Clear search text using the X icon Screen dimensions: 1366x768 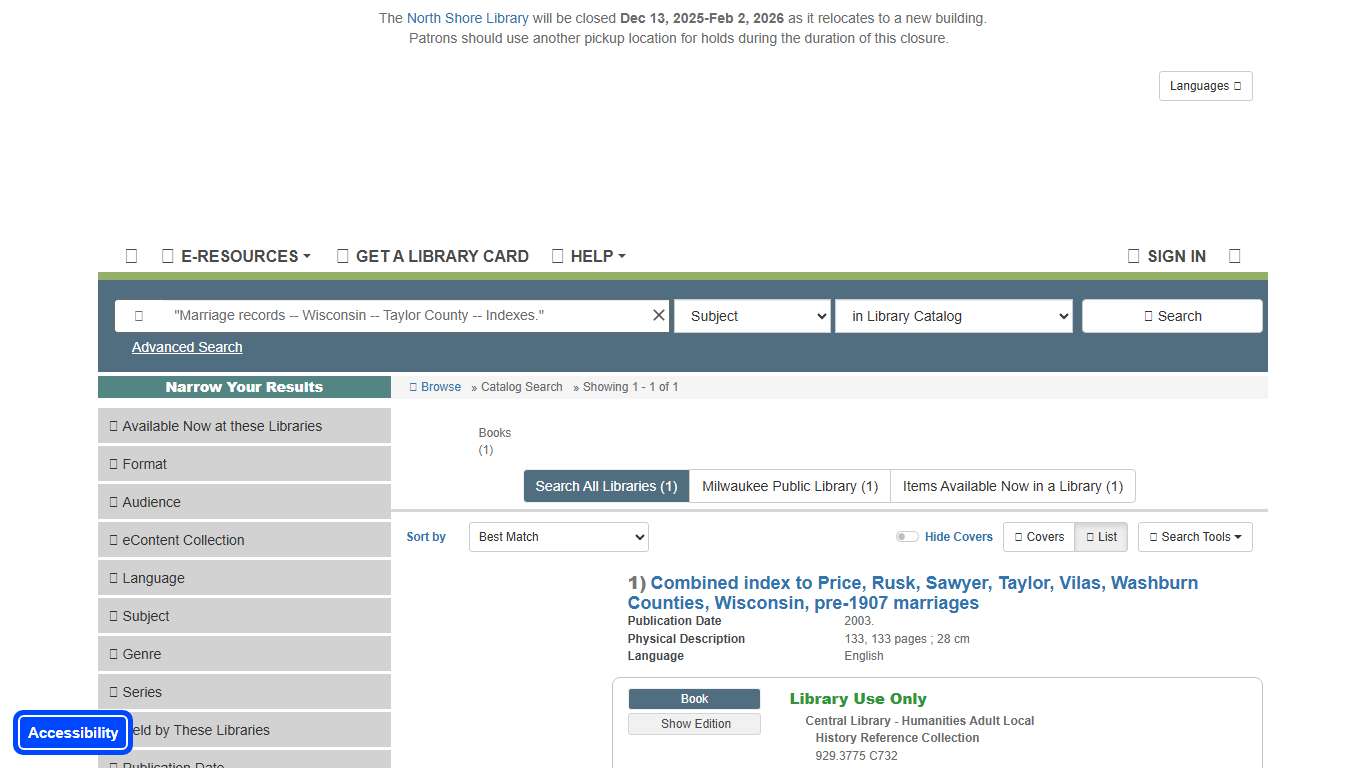[x=658, y=315]
